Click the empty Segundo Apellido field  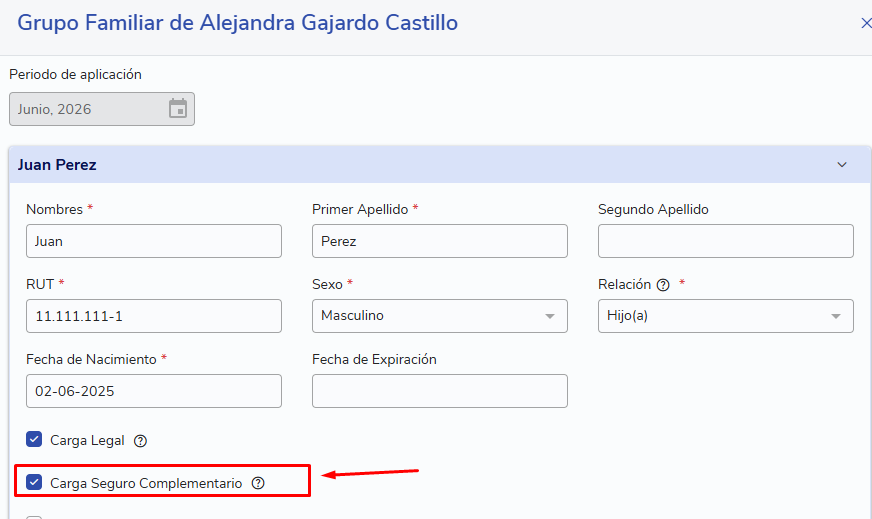point(725,241)
